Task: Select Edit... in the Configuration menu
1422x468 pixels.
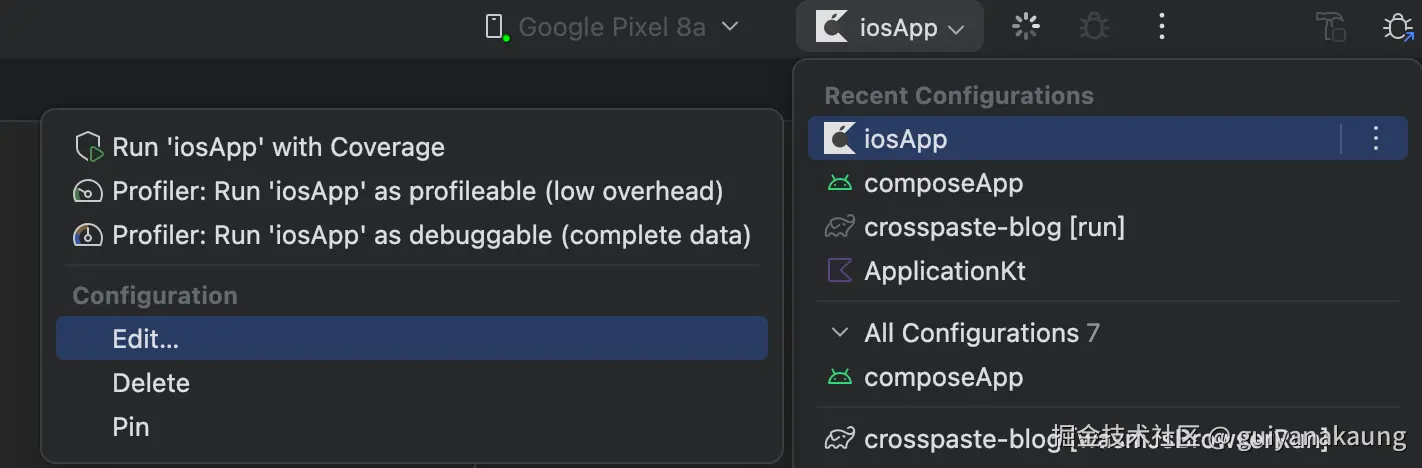Action: [x=146, y=339]
